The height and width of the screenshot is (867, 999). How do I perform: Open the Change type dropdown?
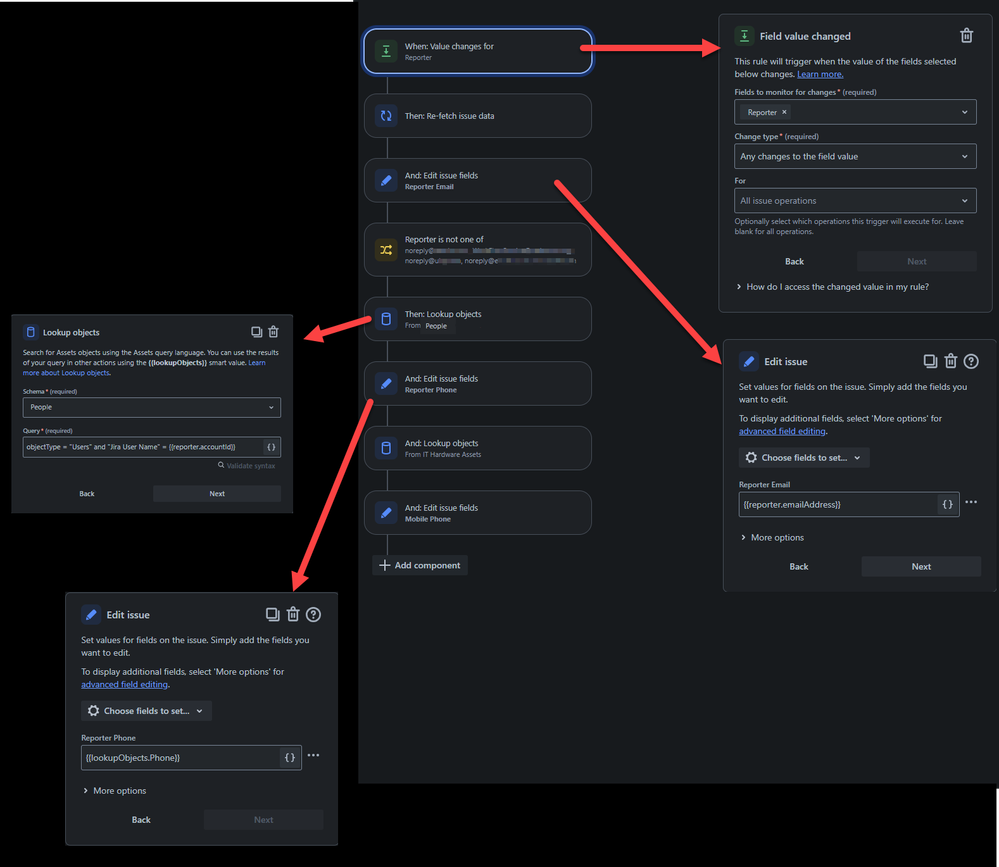[x=855, y=156]
